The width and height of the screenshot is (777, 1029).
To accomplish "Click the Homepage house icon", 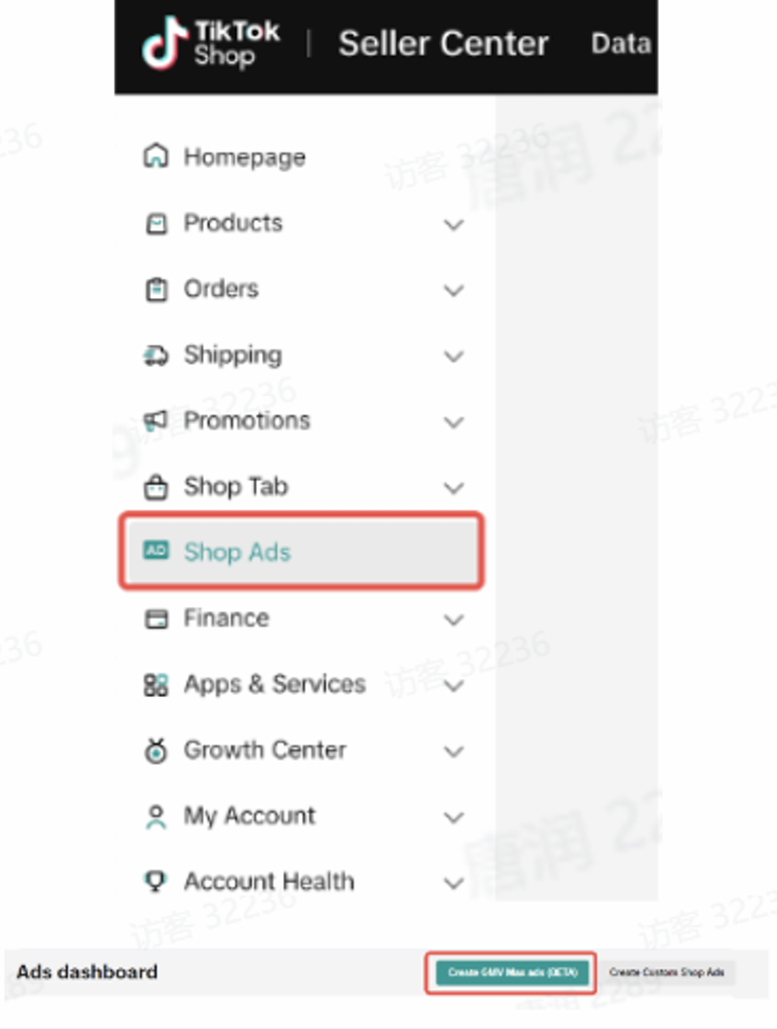I will [156, 157].
